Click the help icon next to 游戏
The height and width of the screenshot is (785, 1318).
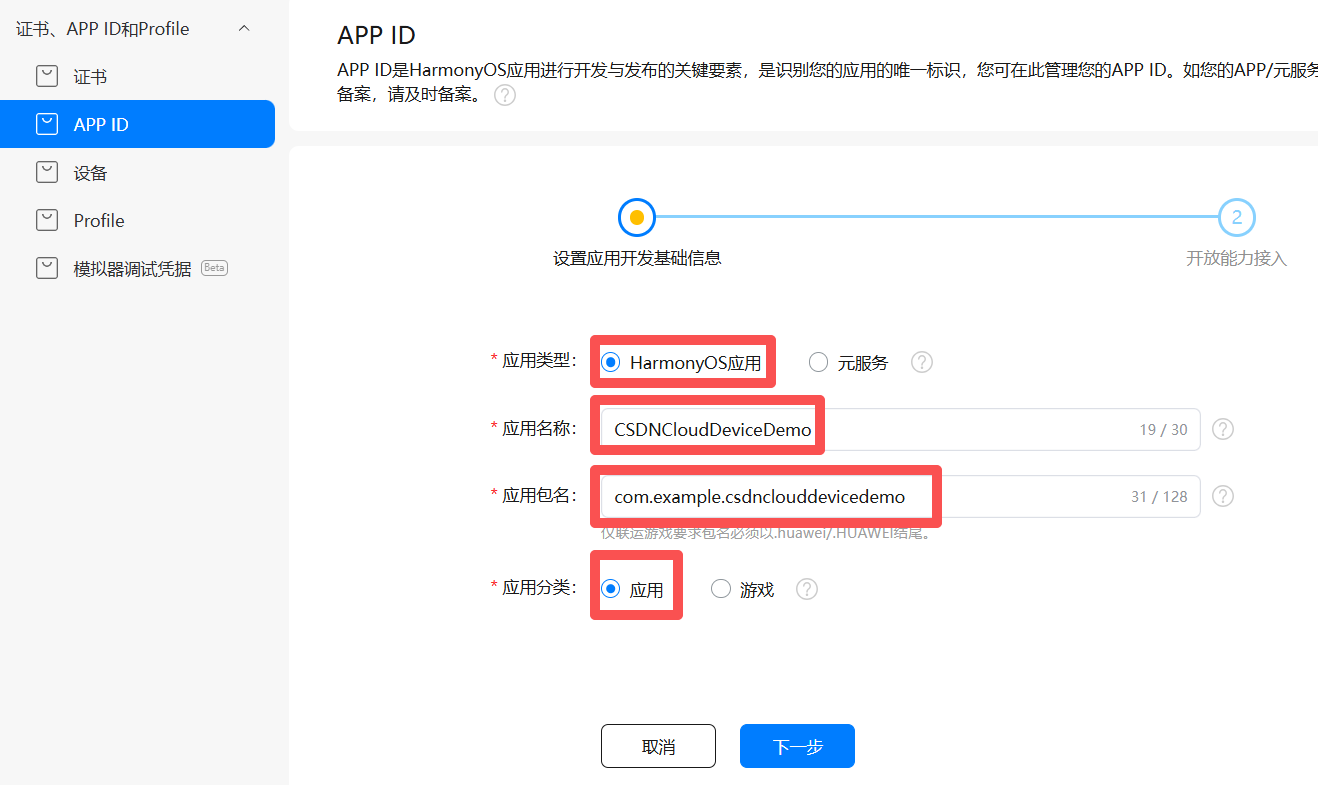(807, 589)
